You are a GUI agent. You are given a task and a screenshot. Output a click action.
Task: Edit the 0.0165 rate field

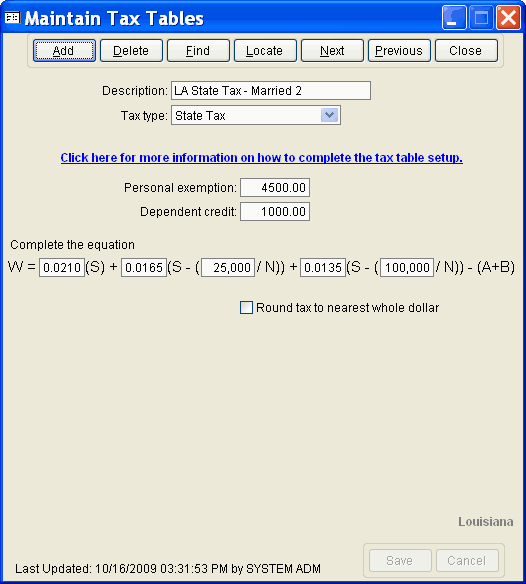(x=144, y=267)
